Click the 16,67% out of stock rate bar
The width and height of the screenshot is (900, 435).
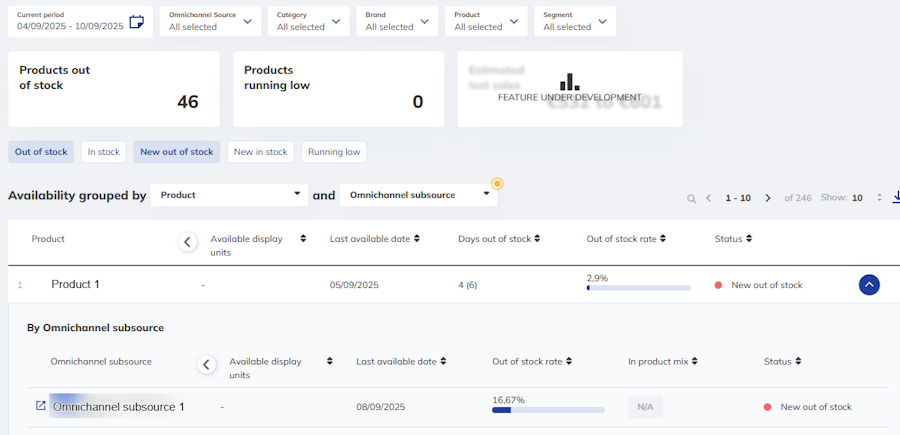[x=548, y=410]
